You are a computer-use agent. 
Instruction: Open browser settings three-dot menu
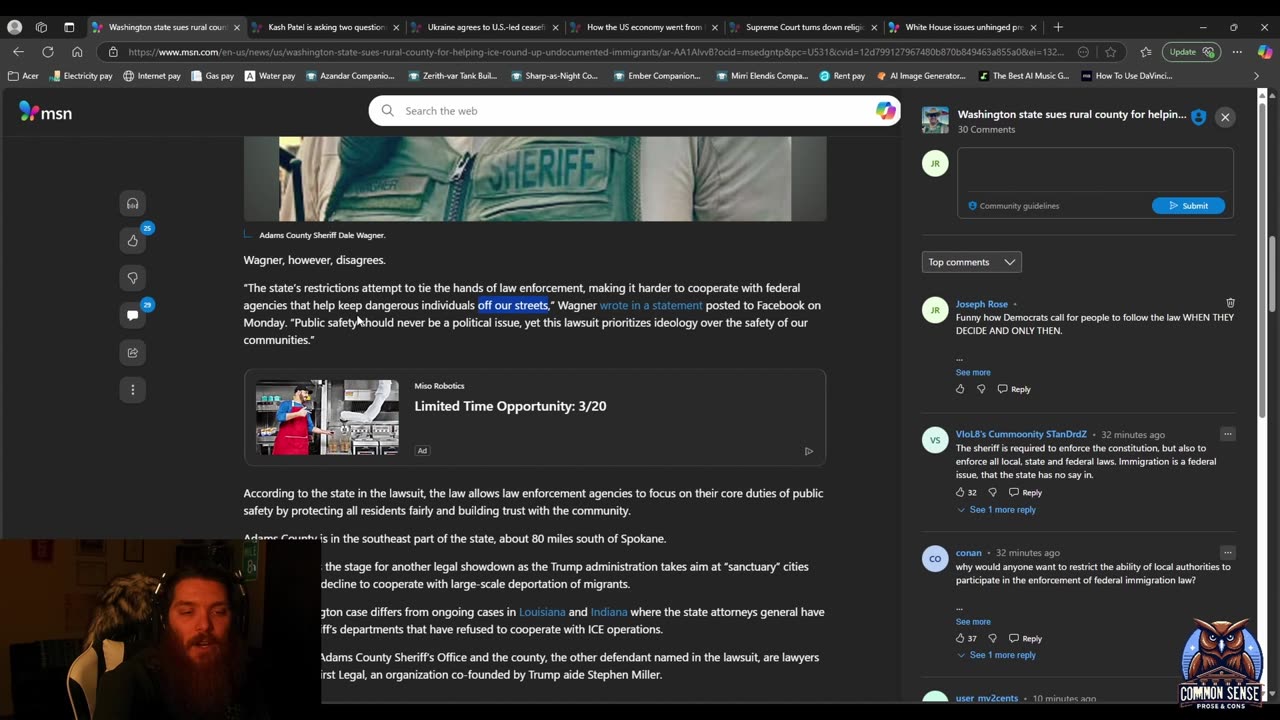click(x=1237, y=52)
